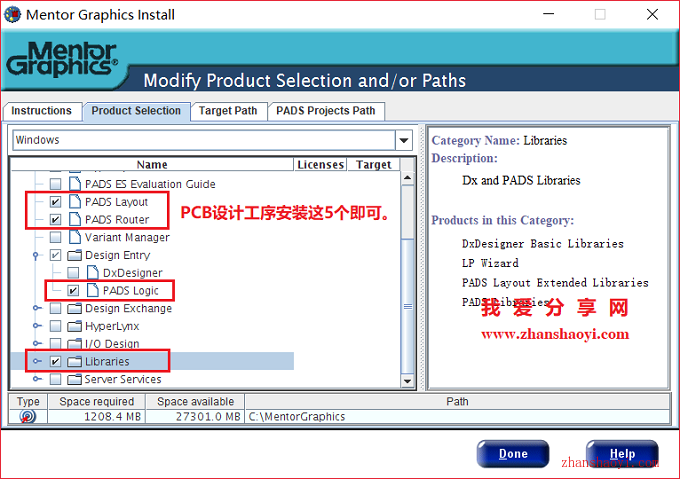
Task: Click the target type icon in Type column
Action: [27, 417]
